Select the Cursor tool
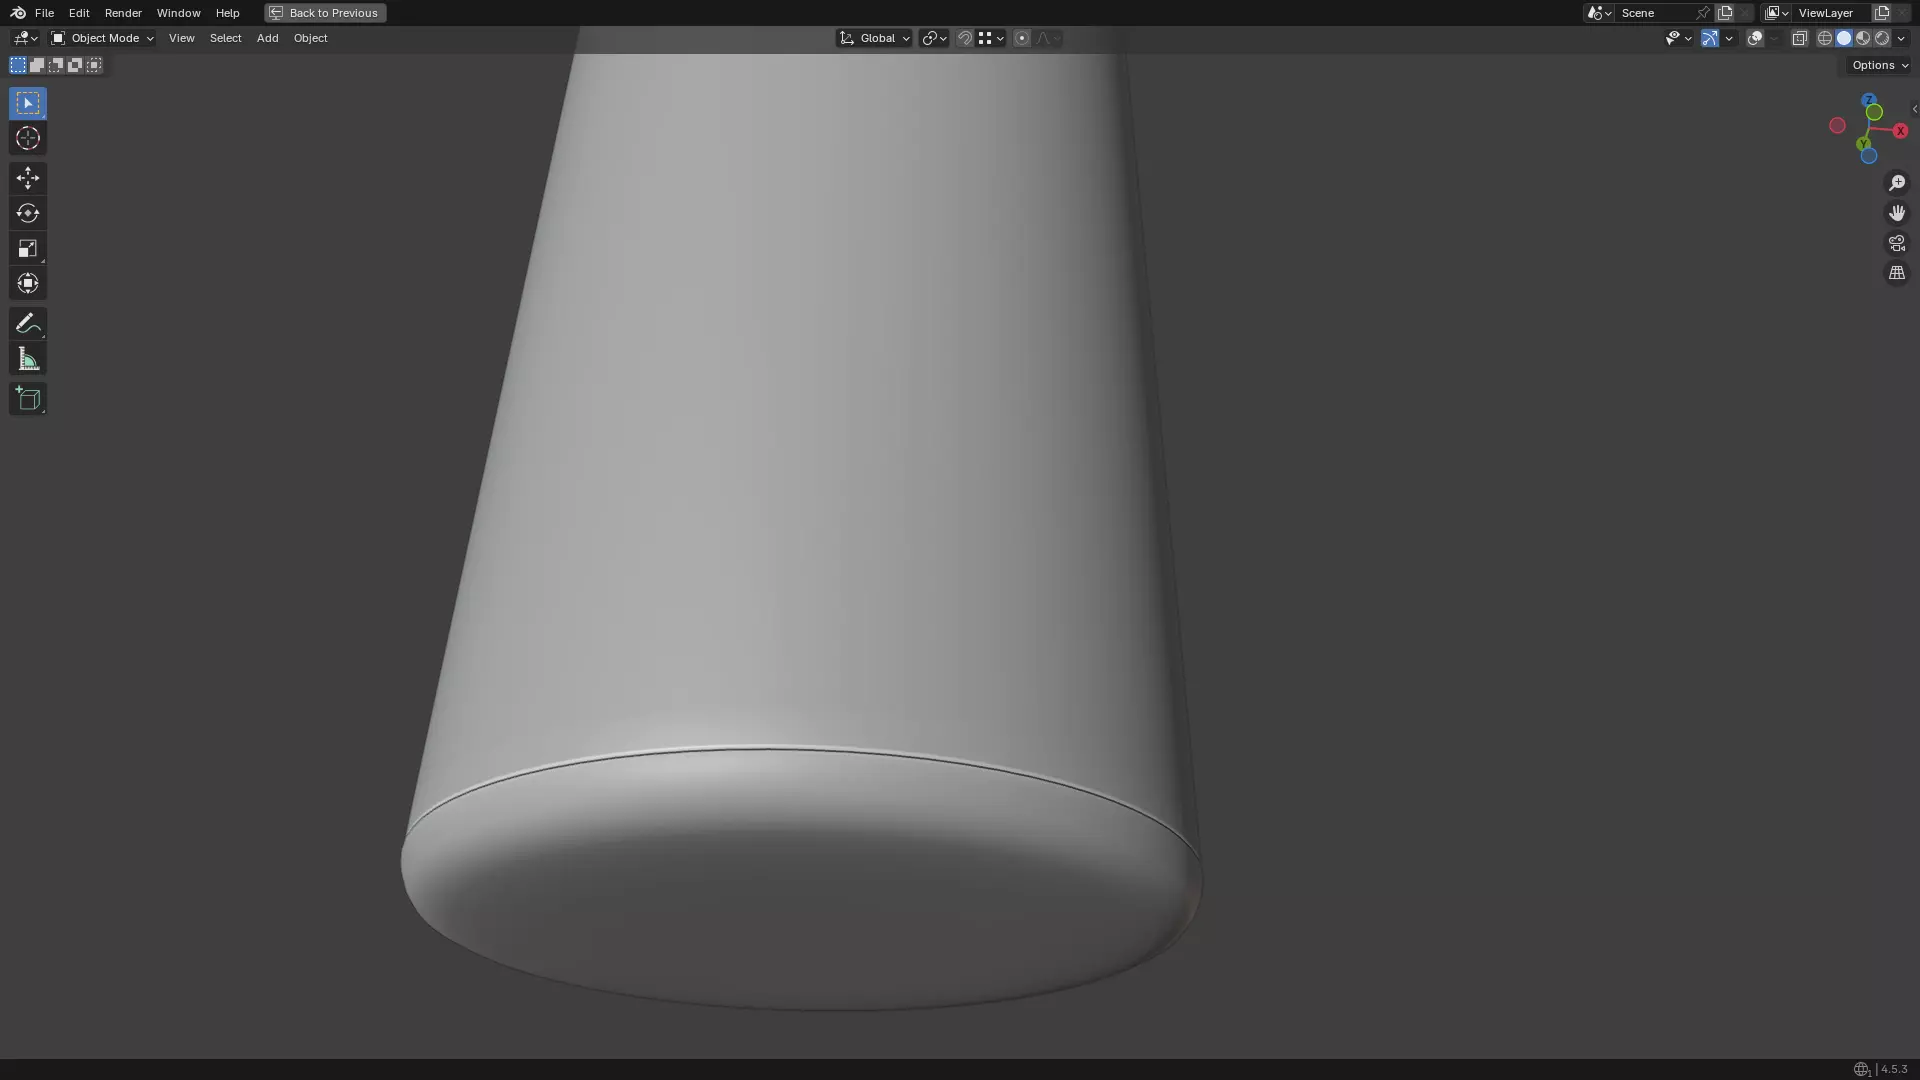The width and height of the screenshot is (1920, 1080). point(28,139)
